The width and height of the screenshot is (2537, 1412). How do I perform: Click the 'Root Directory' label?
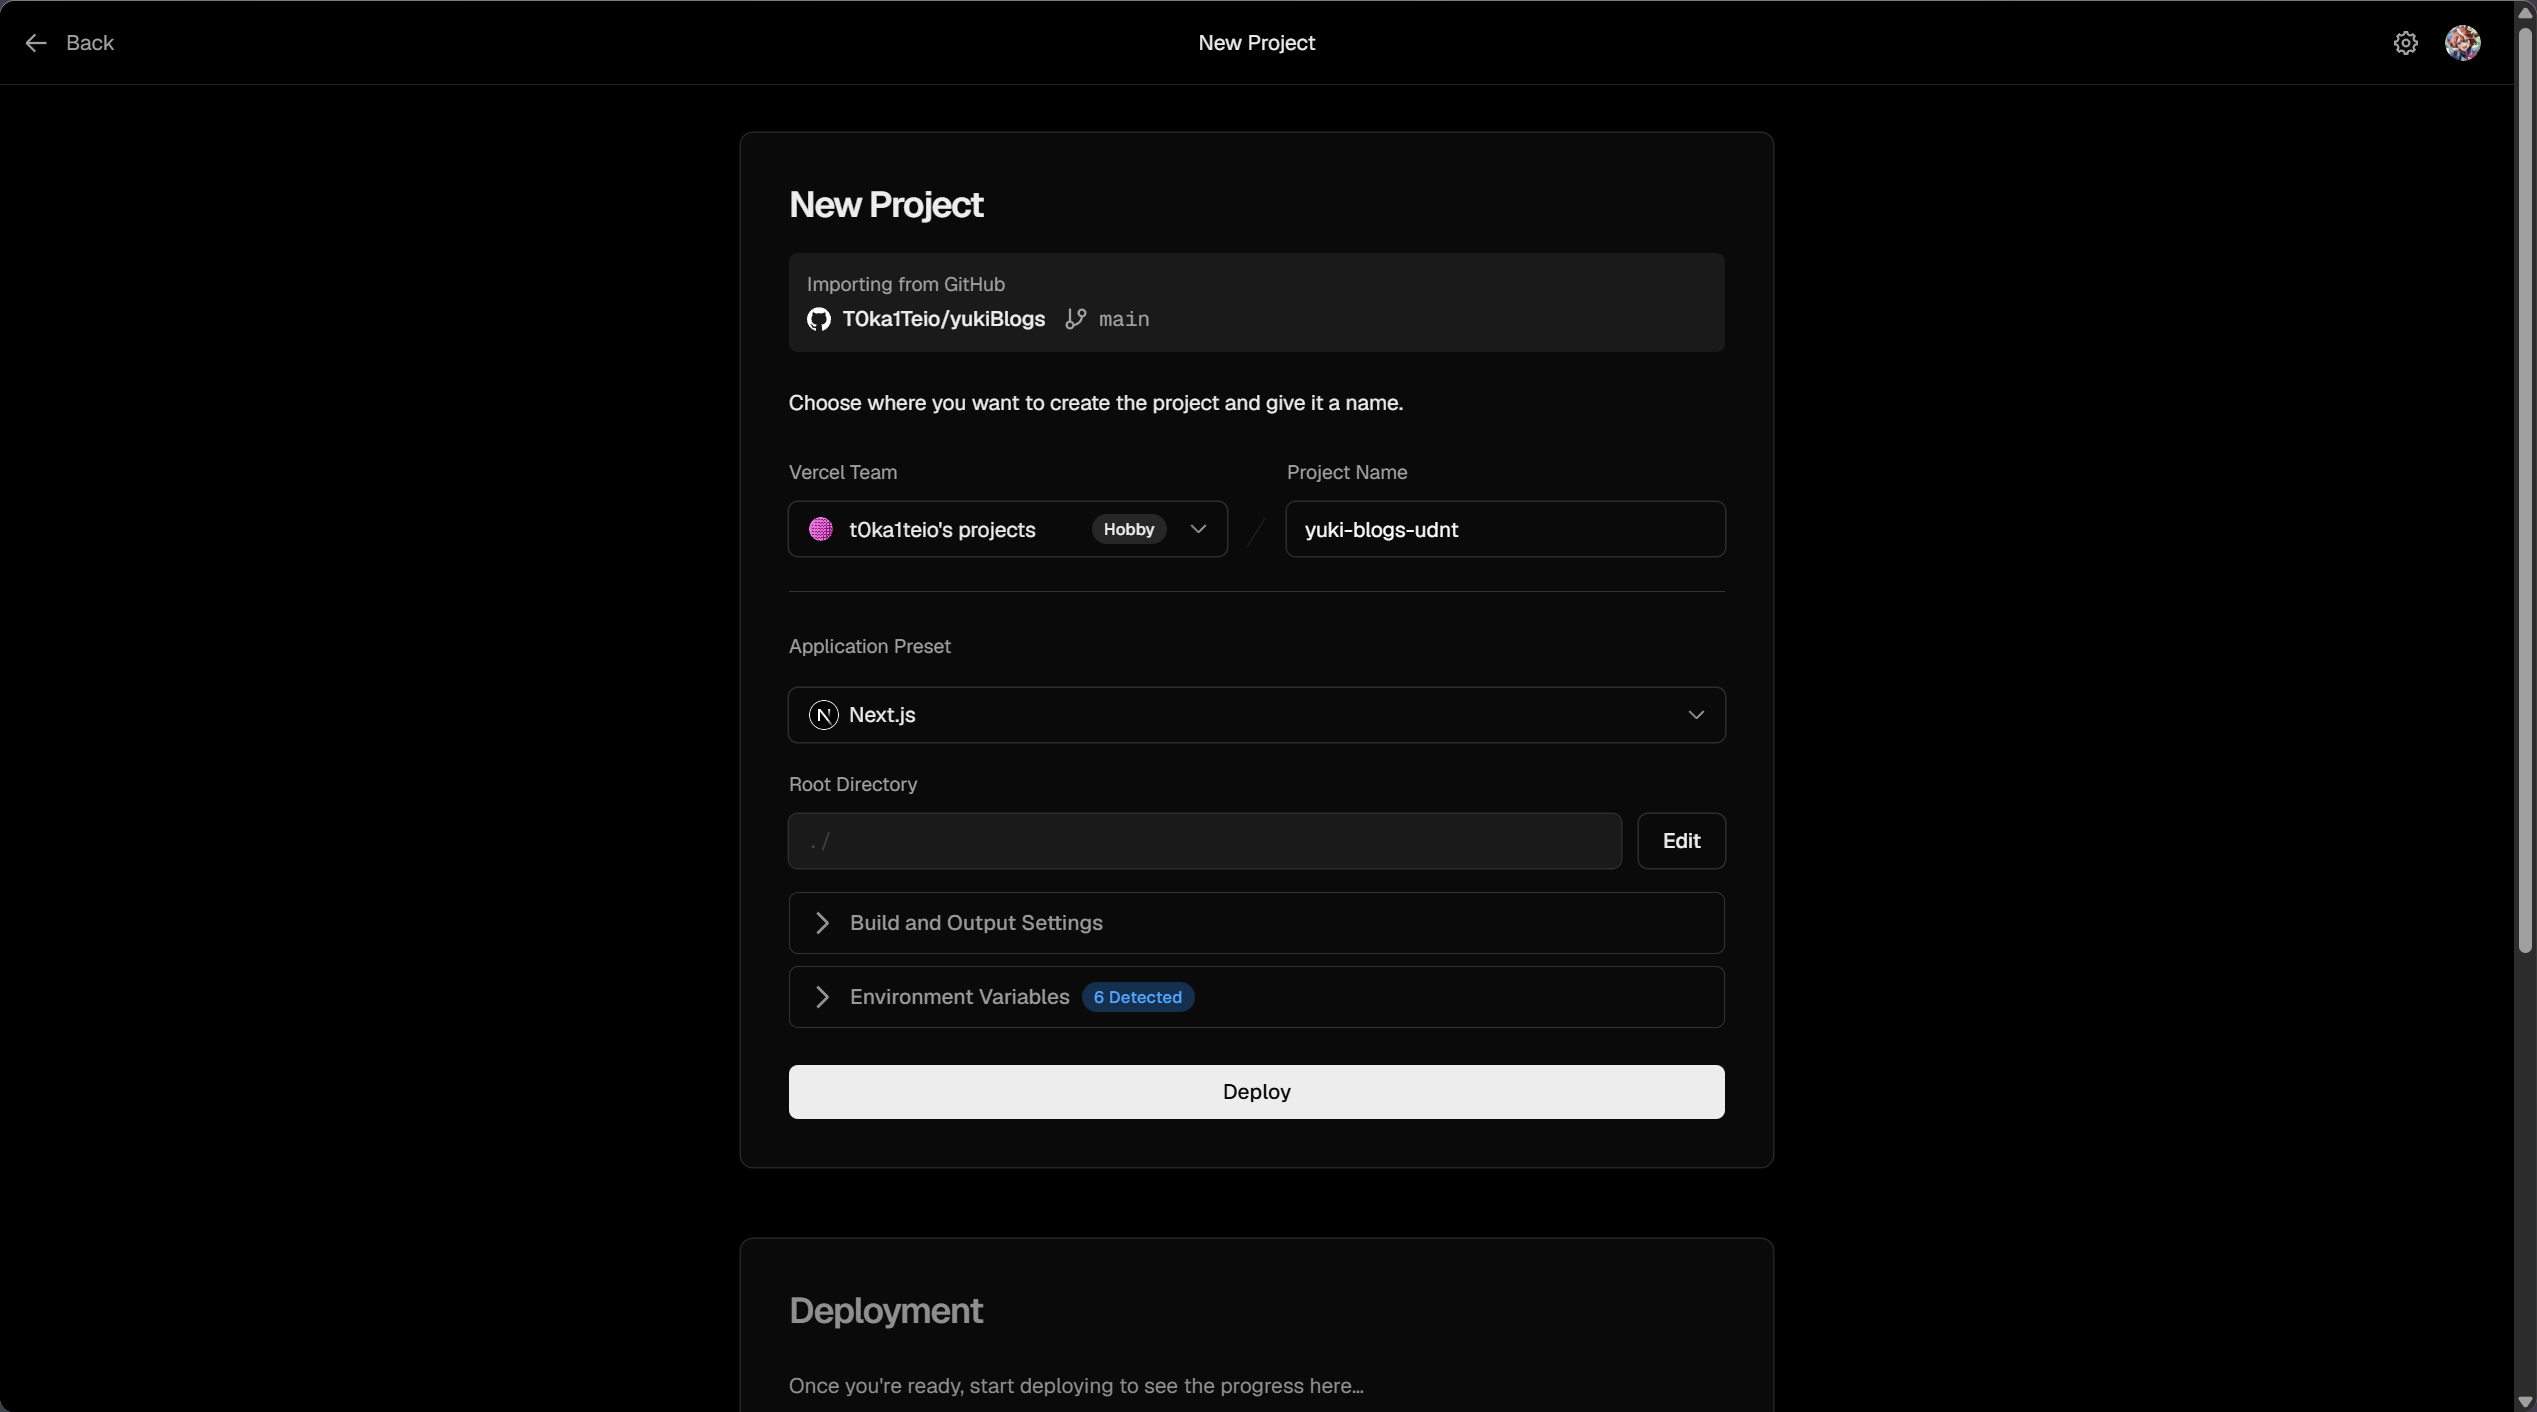pyautogui.click(x=852, y=785)
